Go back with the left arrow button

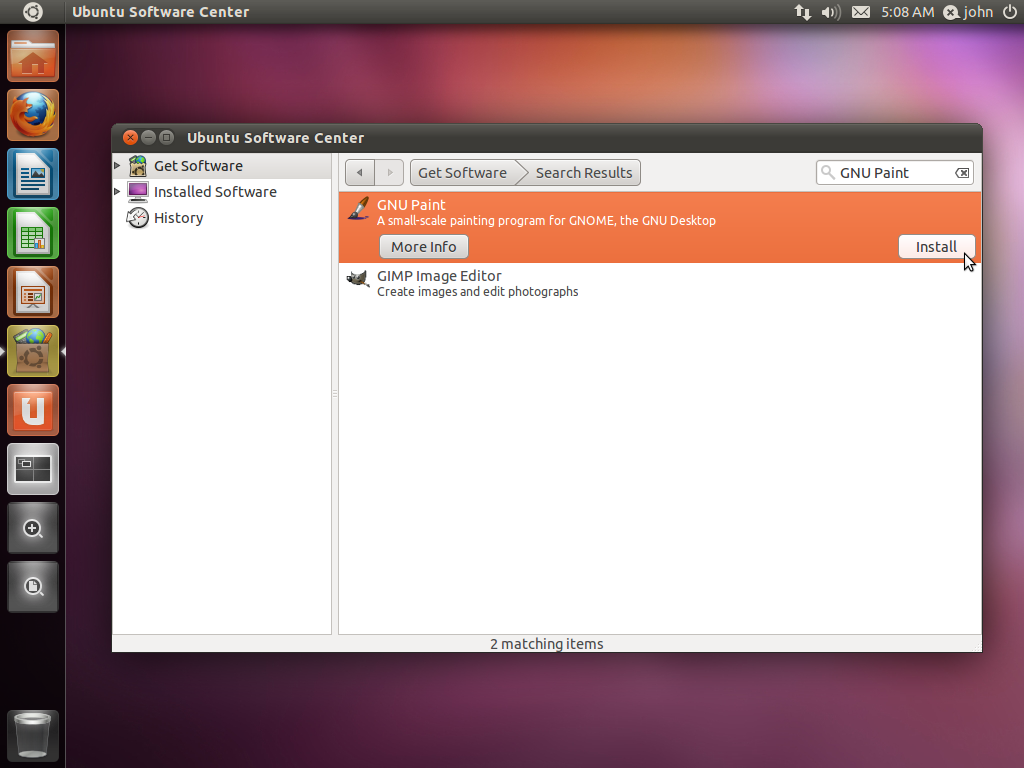click(360, 172)
